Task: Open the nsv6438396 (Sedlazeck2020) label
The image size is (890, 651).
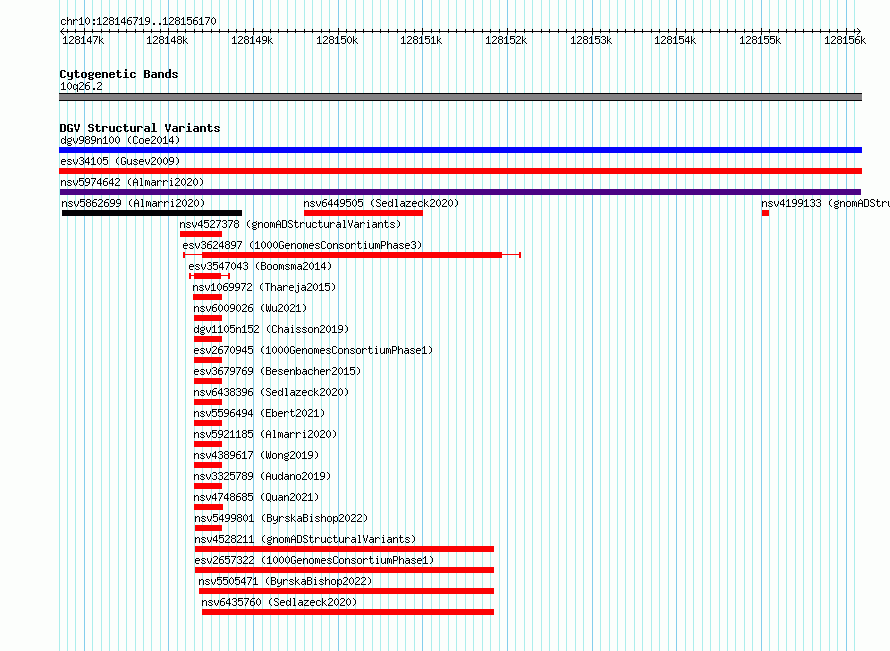Action: [x=271, y=392]
